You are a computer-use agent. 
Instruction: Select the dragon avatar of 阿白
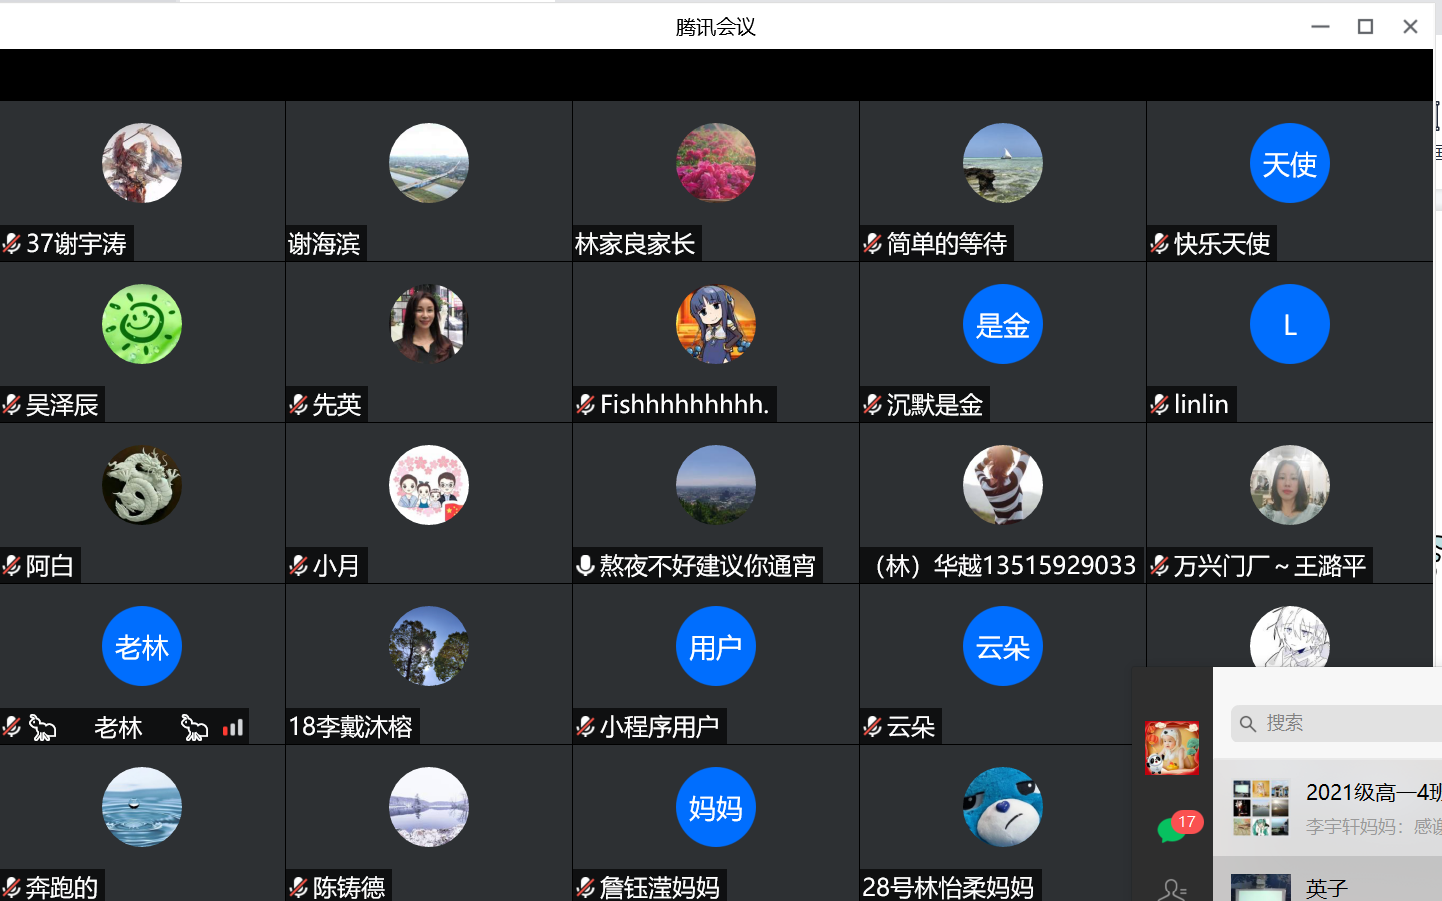pos(142,485)
